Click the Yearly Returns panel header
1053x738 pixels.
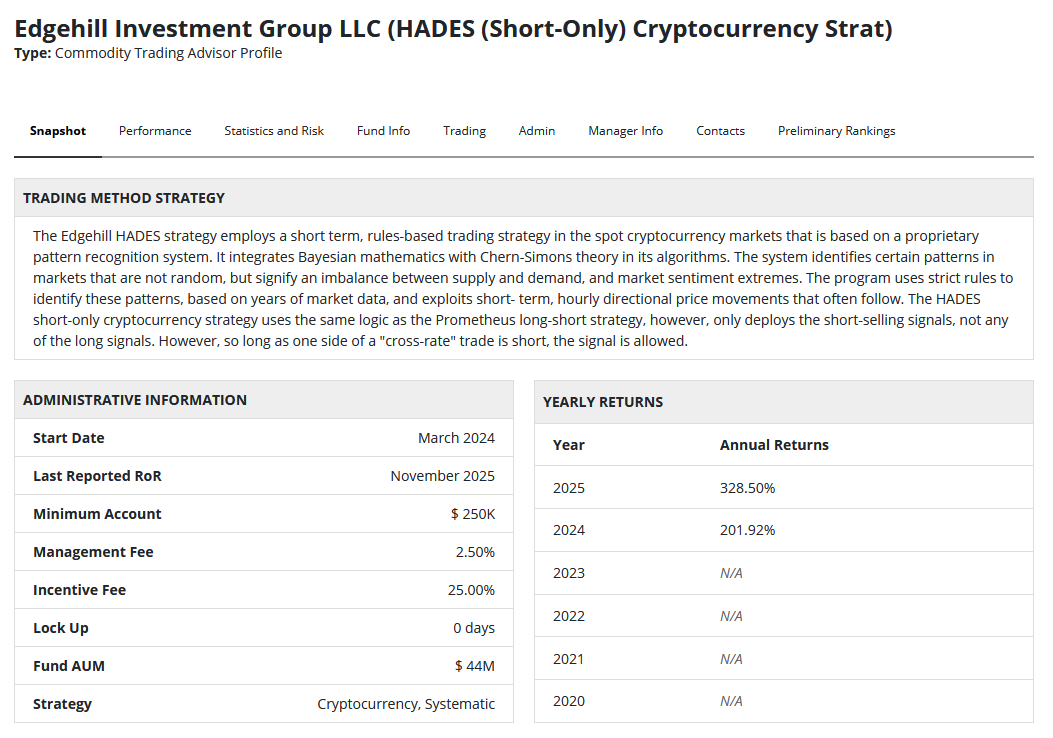pyautogui.click(x=603, y=402)
